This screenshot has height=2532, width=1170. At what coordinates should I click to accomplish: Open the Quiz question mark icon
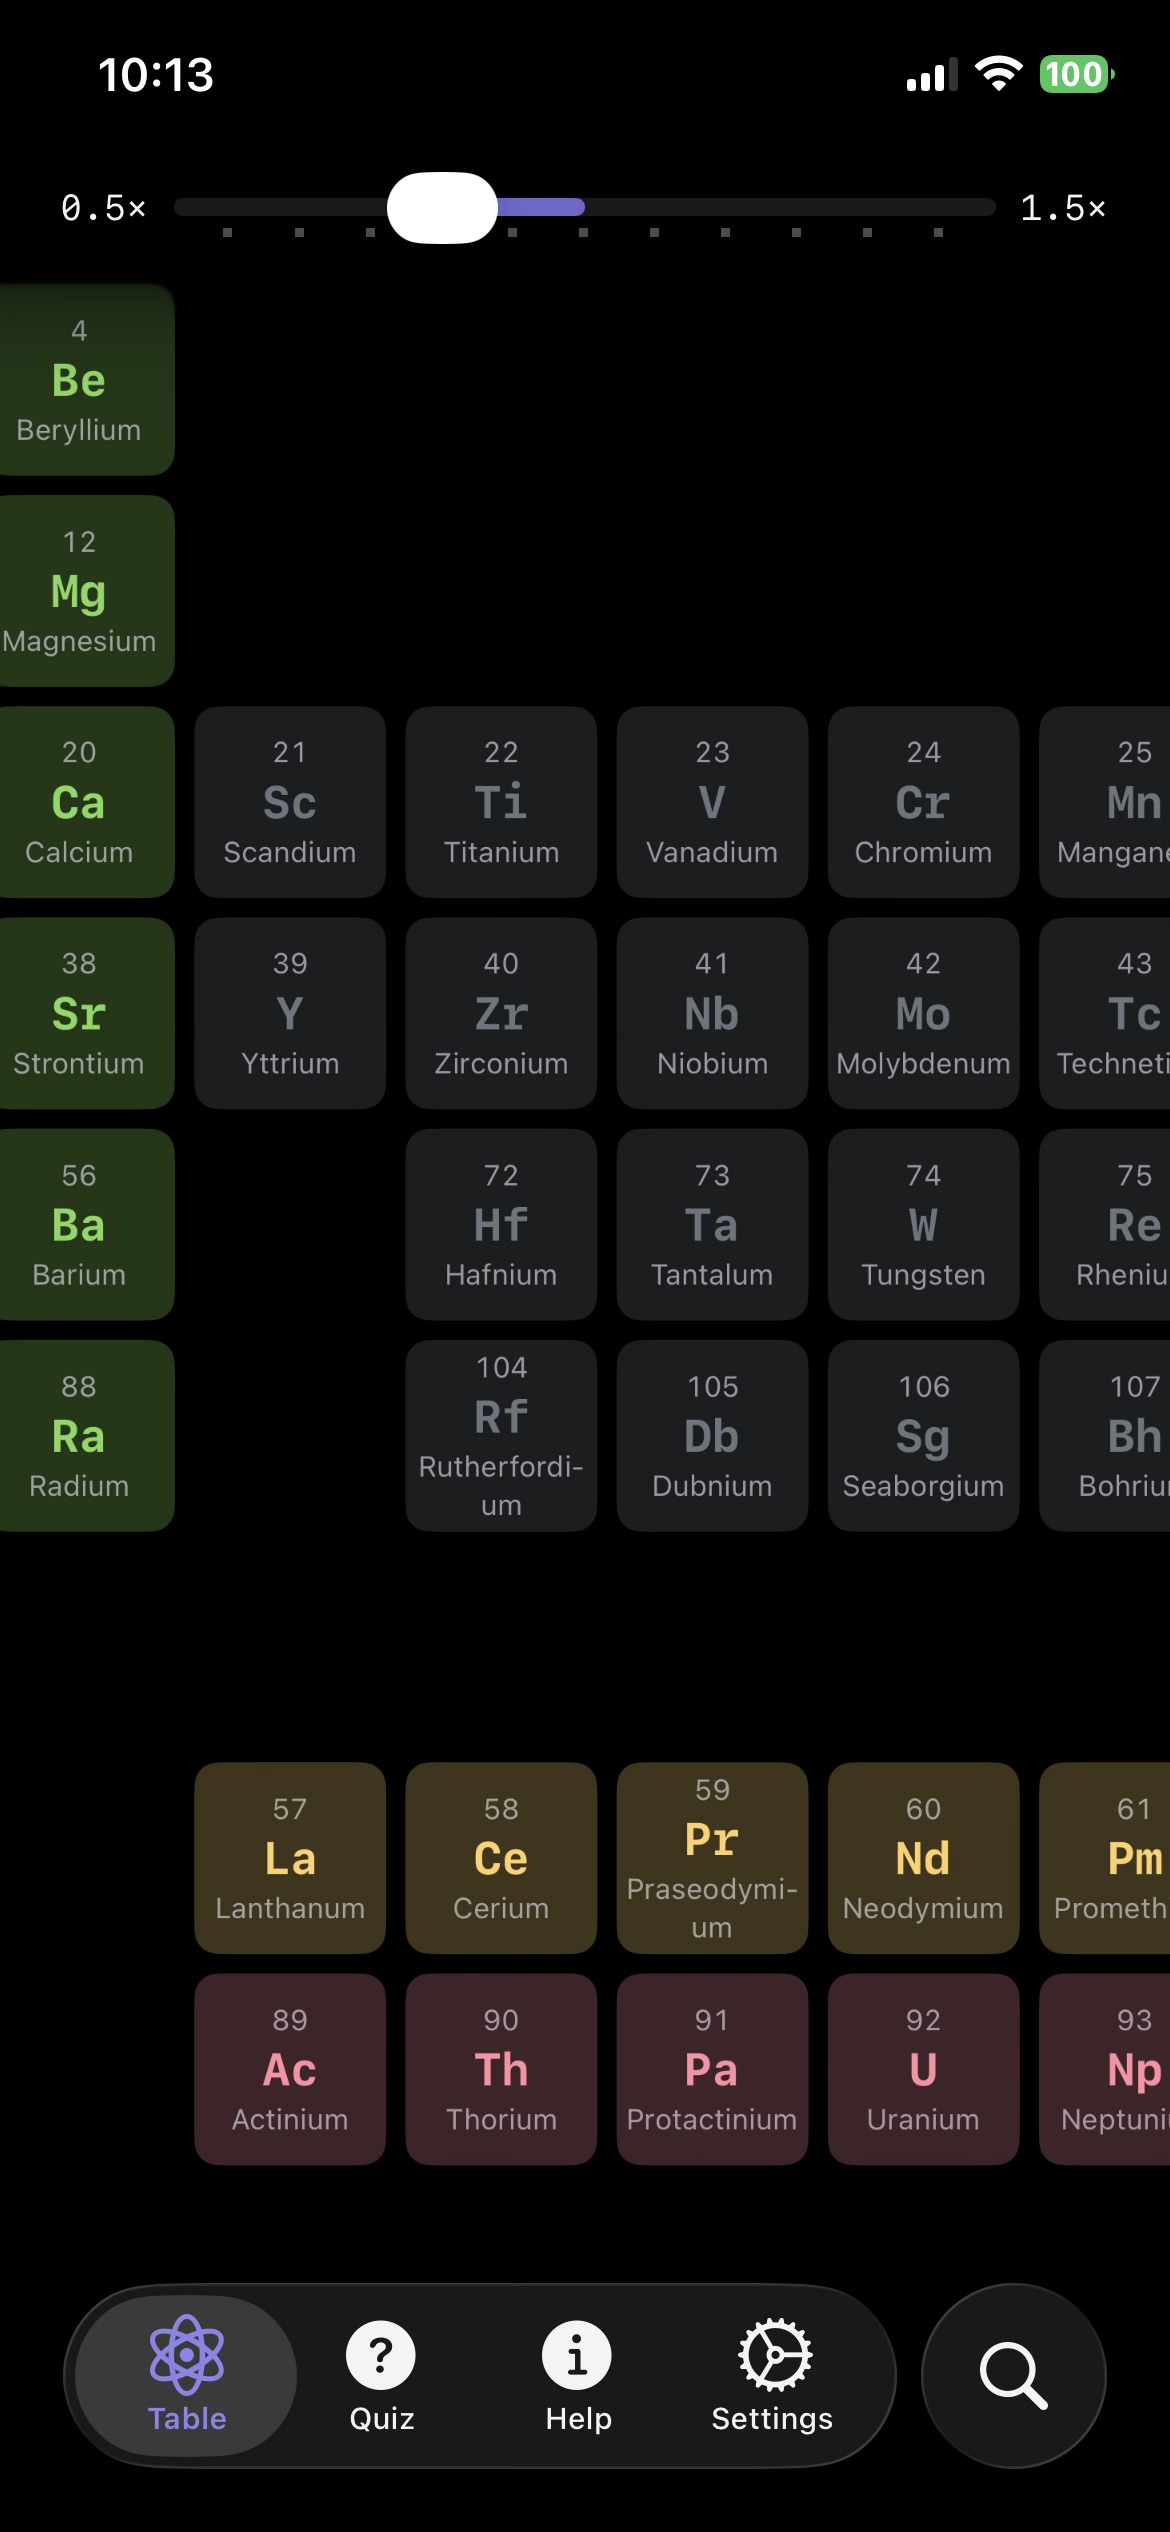[381, 2355]
